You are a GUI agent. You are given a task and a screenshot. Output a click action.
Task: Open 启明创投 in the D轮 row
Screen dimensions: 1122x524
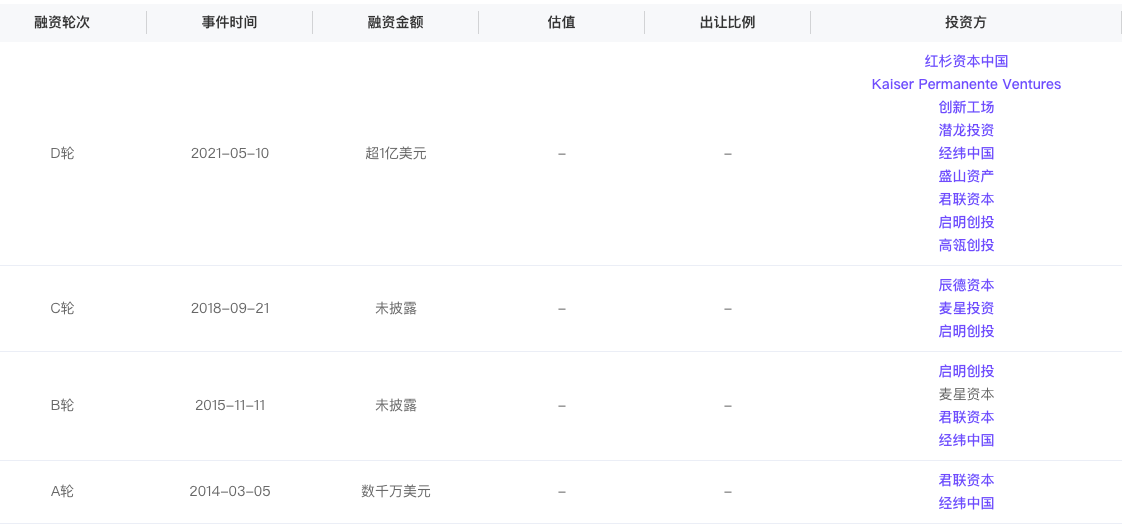click(966, 222)
